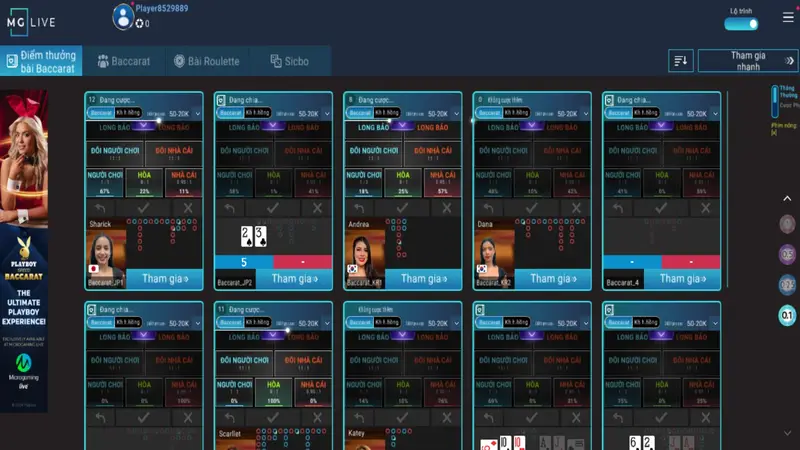Viewport: 800px width, 450px height.
Task: Toggle Baccarat mode pill on Dana's table
Action: coord(489,114)
